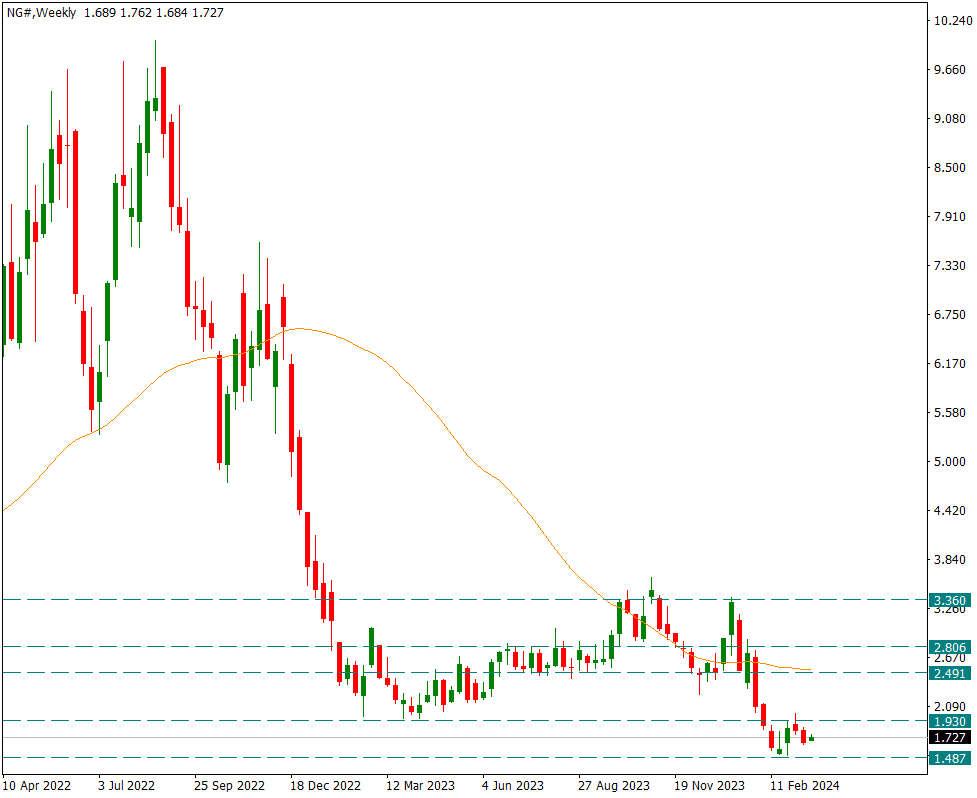Click the 4.420 price axis value
The image size is (977, 798).
(950, 511)
